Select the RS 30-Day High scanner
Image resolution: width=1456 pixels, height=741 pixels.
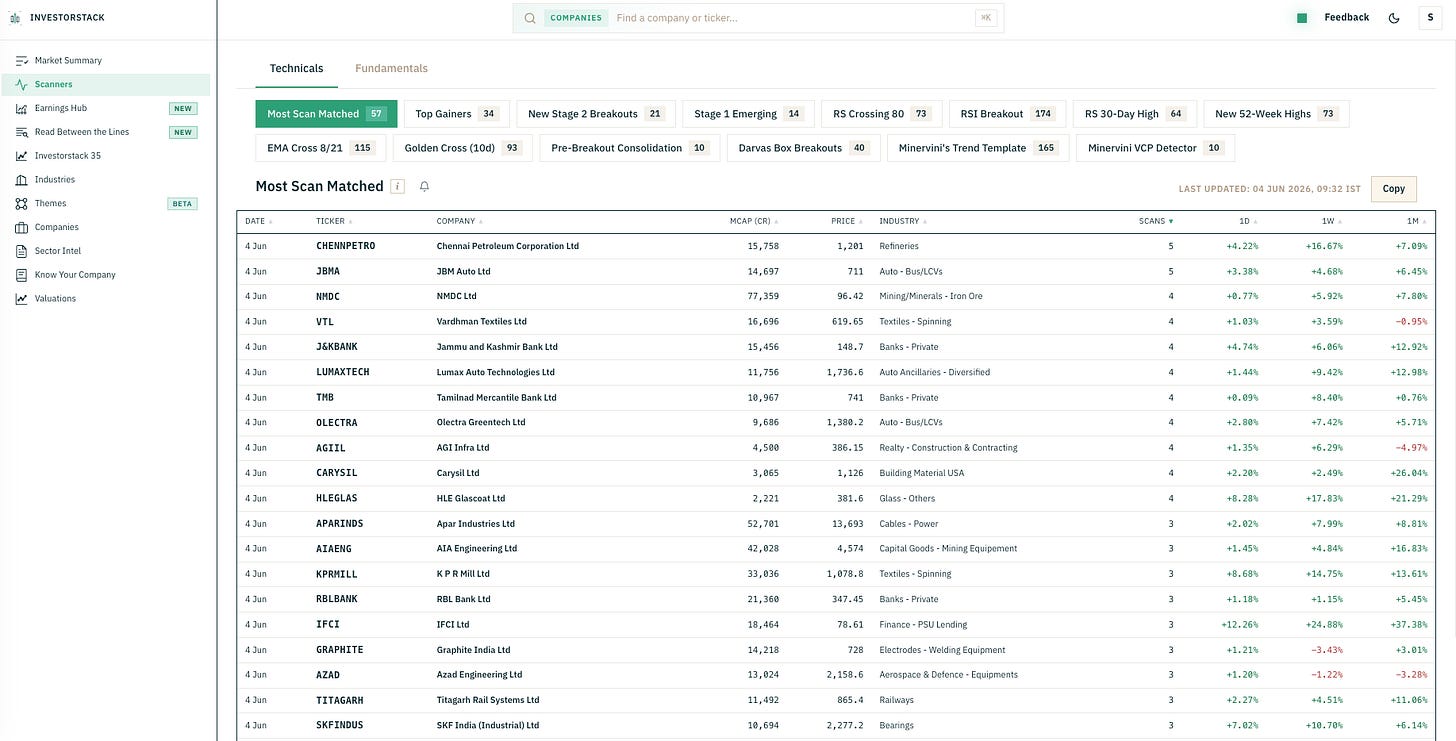tap(1135, 114)
